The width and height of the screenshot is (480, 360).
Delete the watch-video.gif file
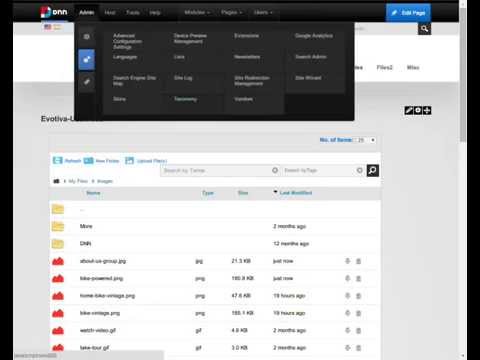(x=359, y=330)
